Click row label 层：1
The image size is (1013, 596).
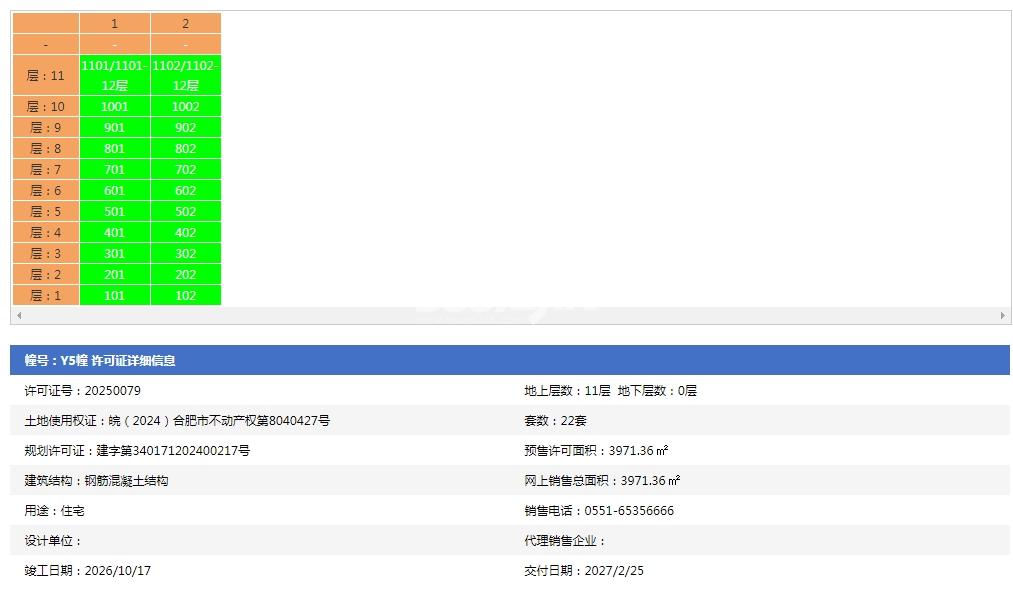pos(46,296)
